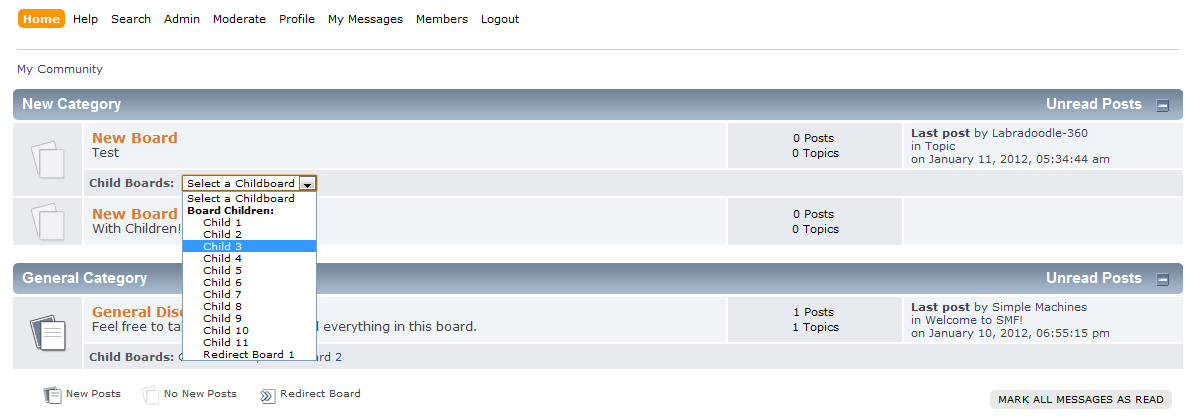The height and width of the screenshot is (420, 1194).
Task: Click Mark All Messages As Read button
Action: [x=1081, y=399]
